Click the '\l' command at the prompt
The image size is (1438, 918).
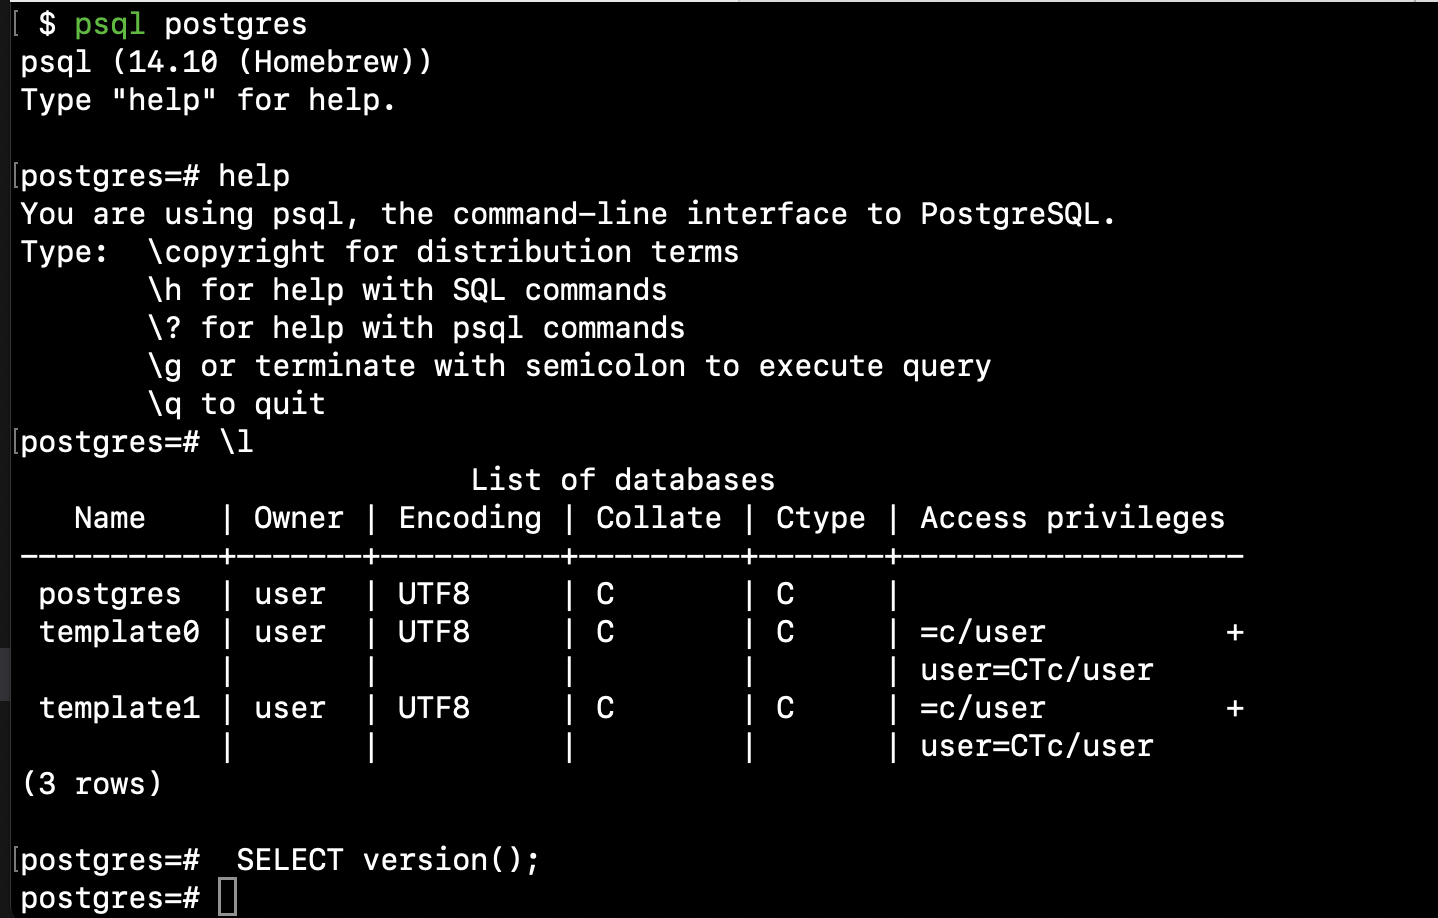(x=237, y=442)
